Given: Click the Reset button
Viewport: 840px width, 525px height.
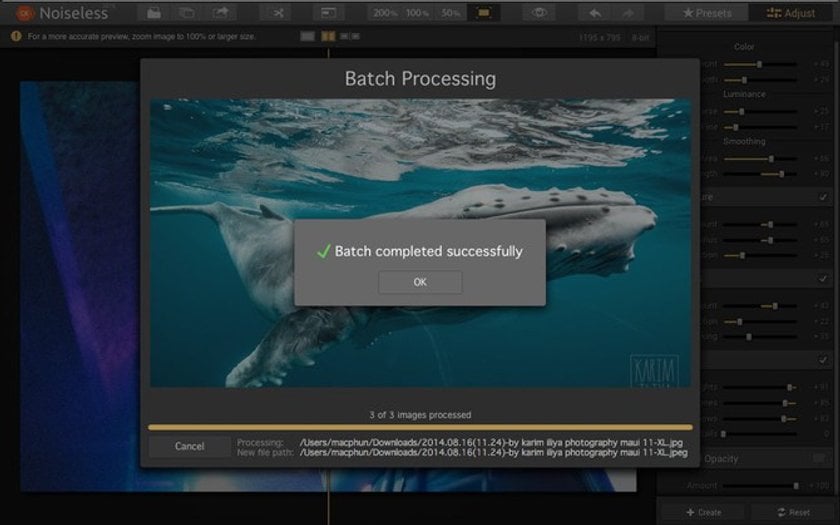Looking at the screenshot, I should point(793,513).
